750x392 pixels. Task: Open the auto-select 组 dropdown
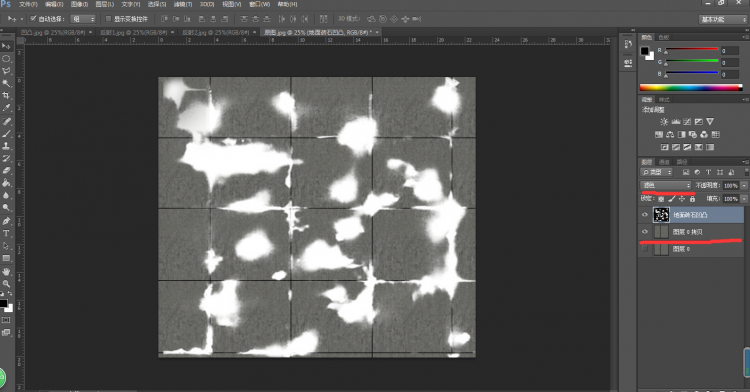click(x=83, y=19)
